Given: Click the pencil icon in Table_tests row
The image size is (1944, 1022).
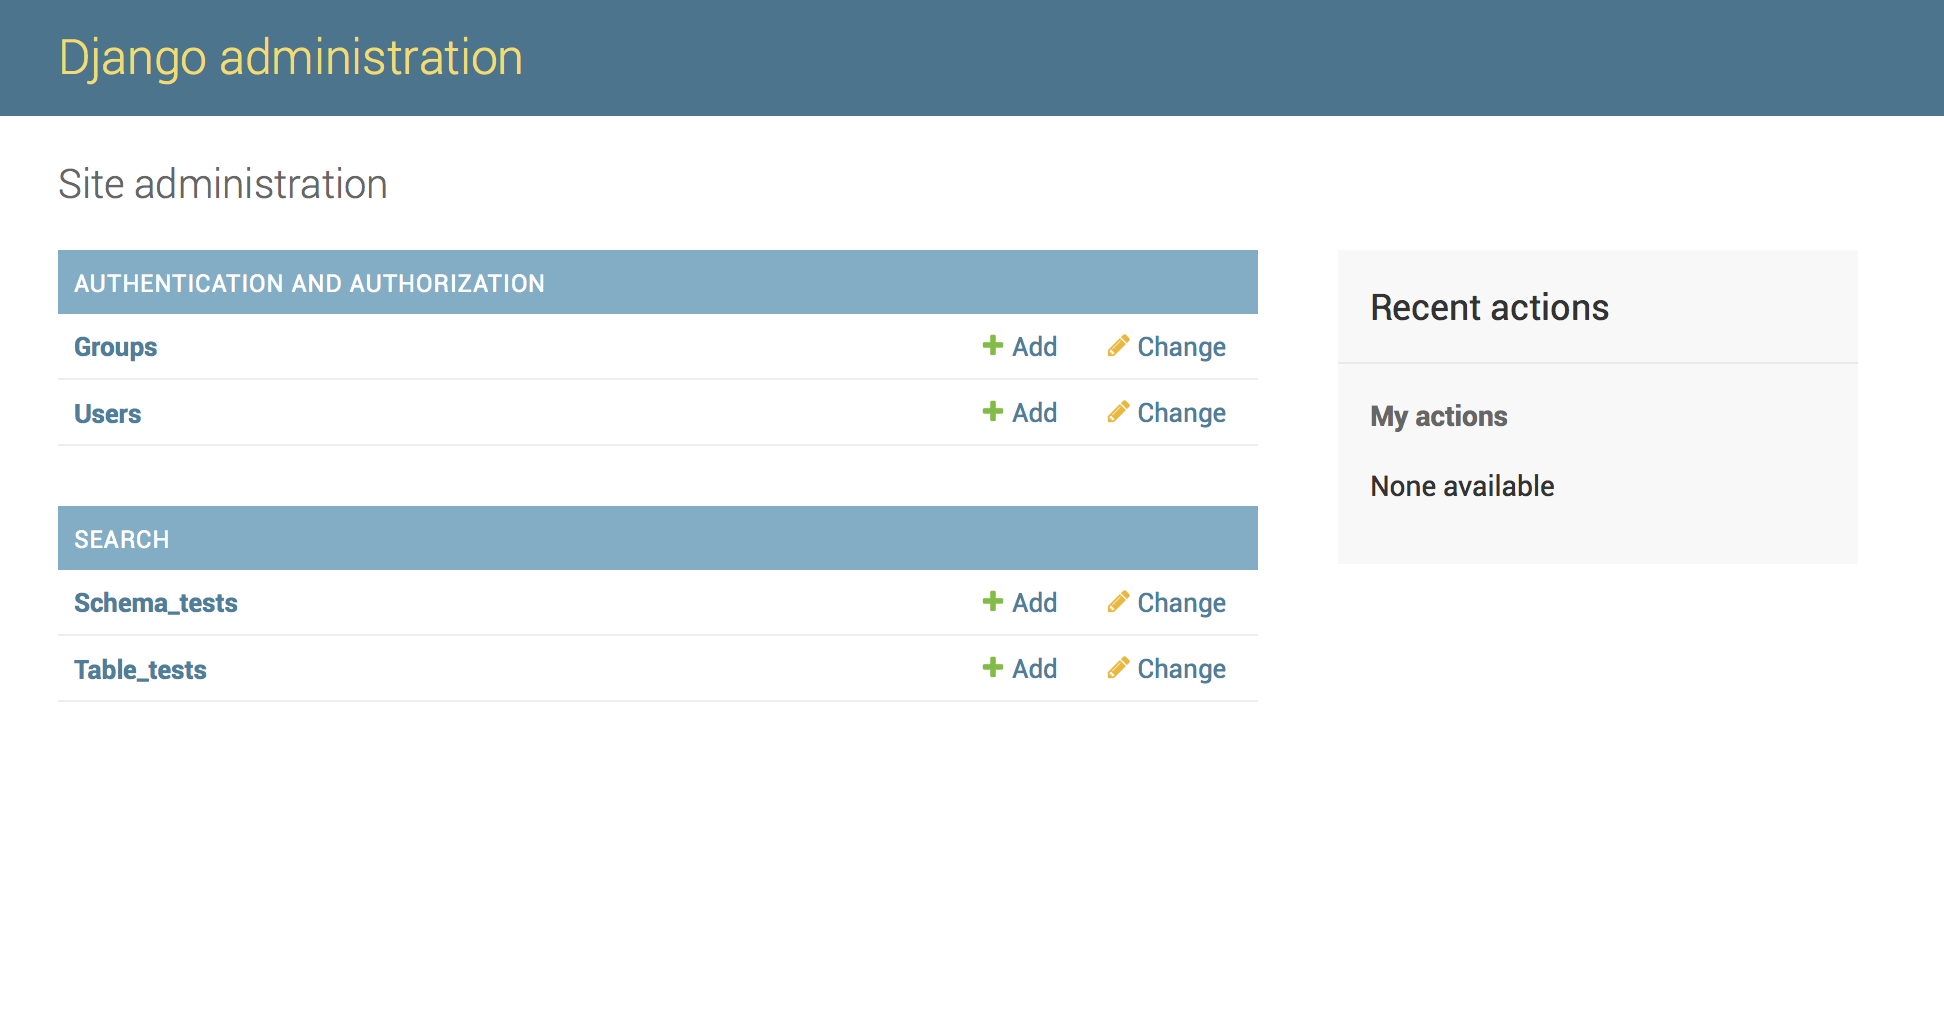Looking at the screenshot, I should [1118, 667].
